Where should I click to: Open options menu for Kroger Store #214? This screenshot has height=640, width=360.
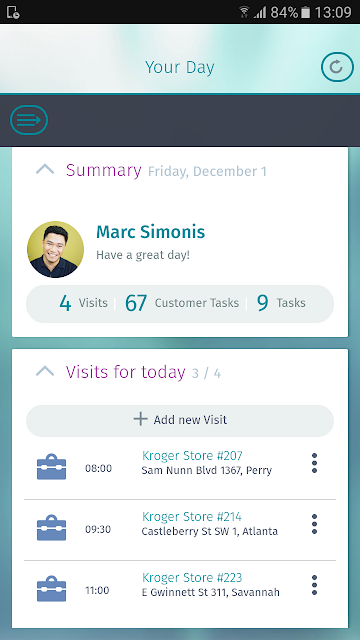pyautogui.click(x=314, y=524)
